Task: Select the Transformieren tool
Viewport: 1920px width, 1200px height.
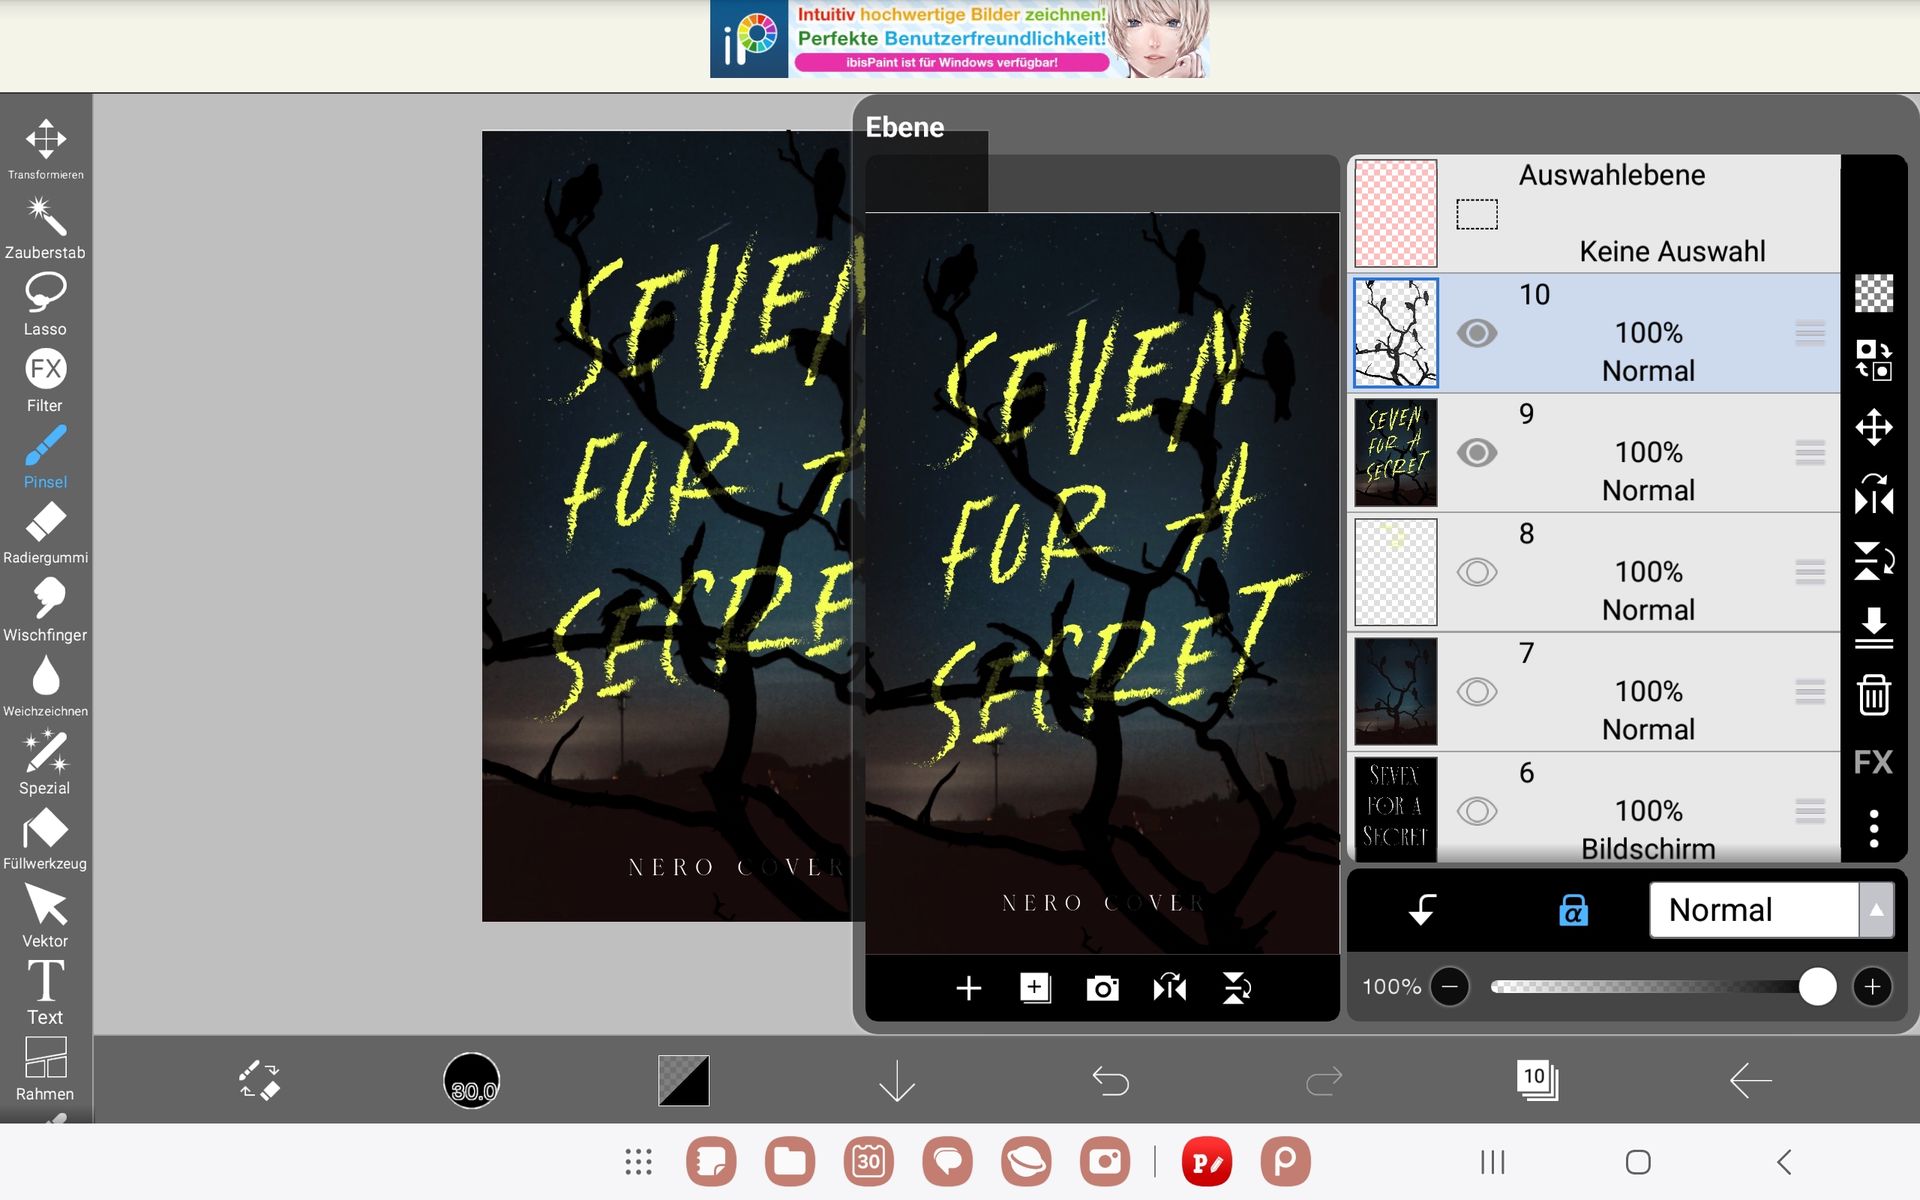Action: [46, 149]
